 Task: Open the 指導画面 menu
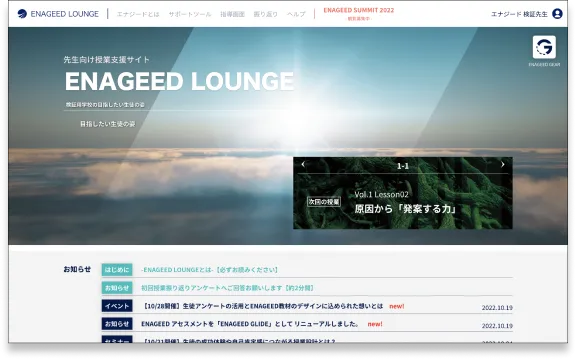pyautogui.click(x=232, y=14)
